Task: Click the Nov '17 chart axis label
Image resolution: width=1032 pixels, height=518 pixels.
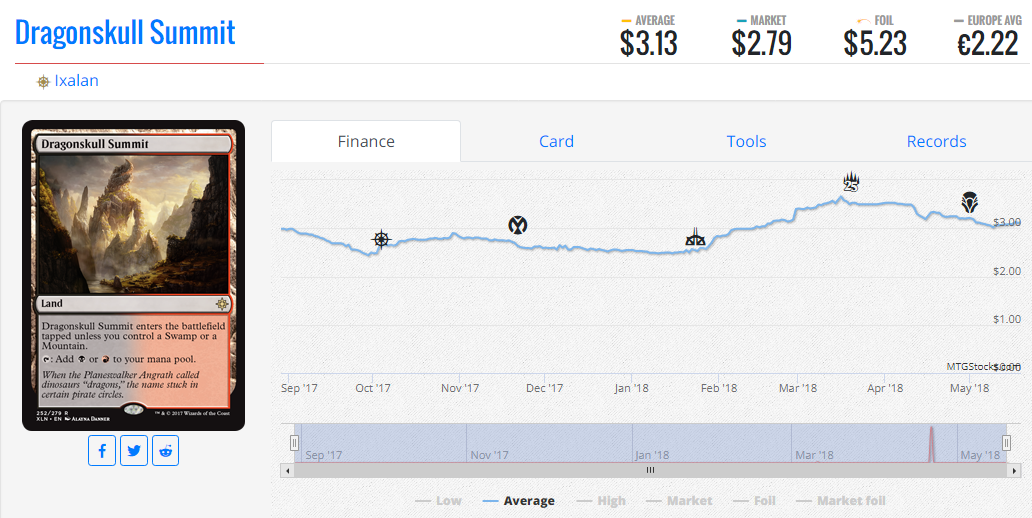Action: pyautogui.click(x=460, y=388)
